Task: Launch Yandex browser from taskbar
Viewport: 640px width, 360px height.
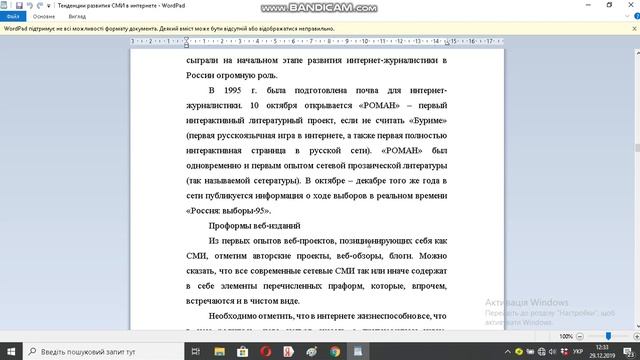Action: pos(289,351)
